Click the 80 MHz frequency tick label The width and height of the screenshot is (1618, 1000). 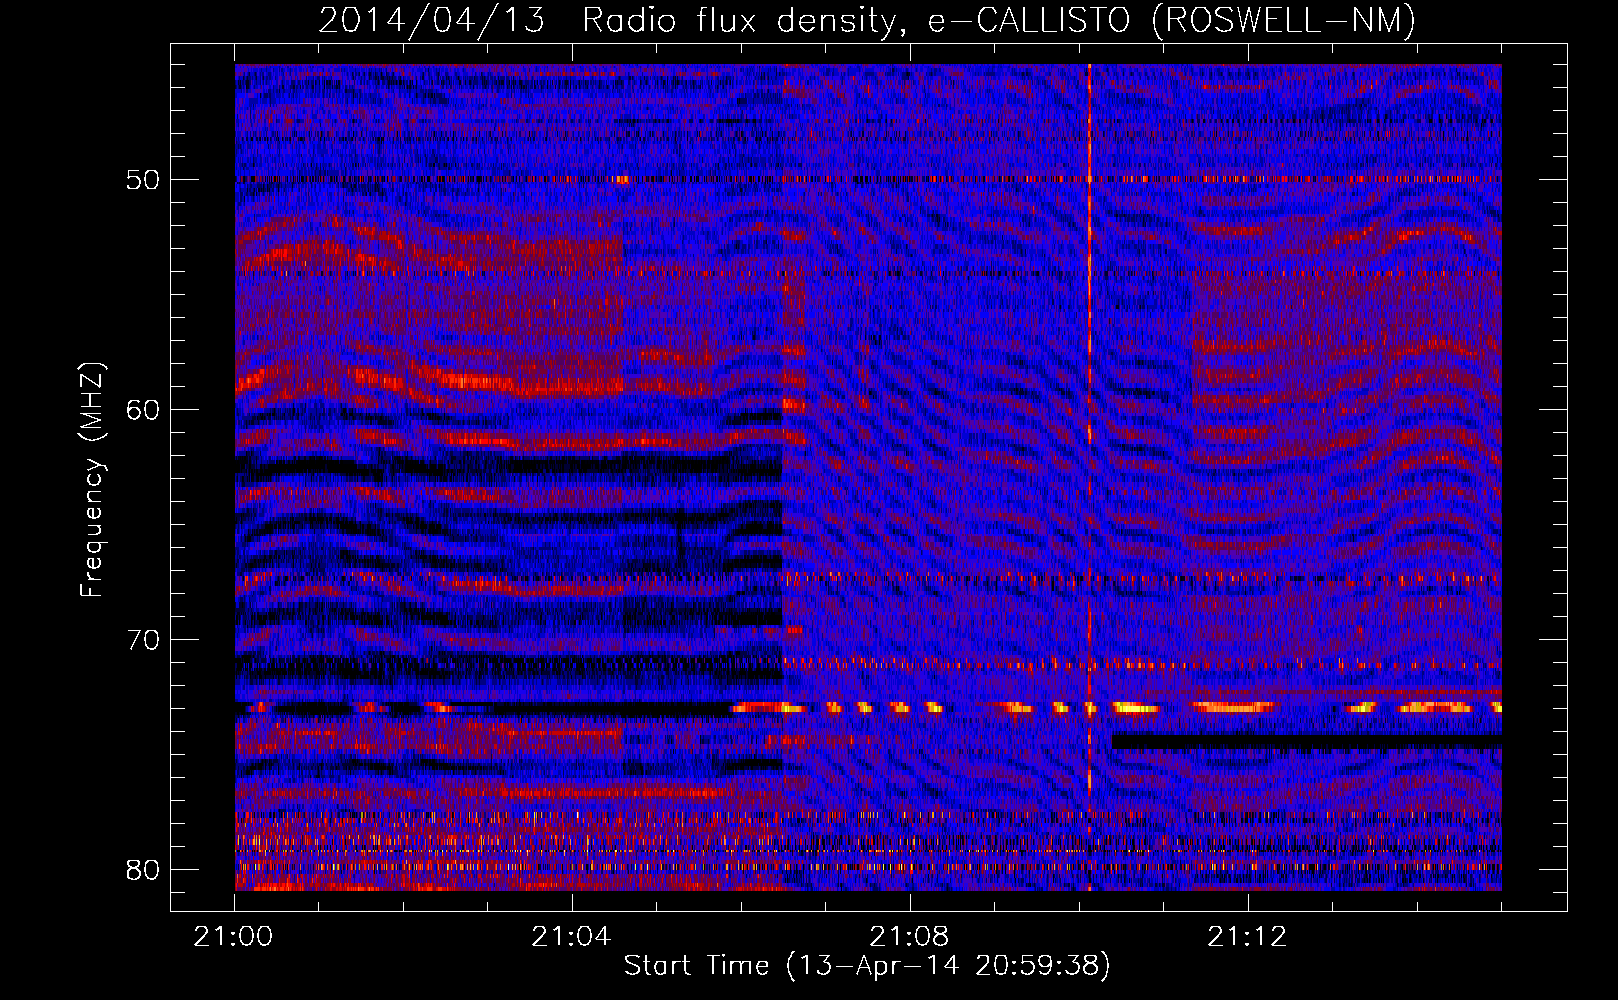click(x=143, y=869)
